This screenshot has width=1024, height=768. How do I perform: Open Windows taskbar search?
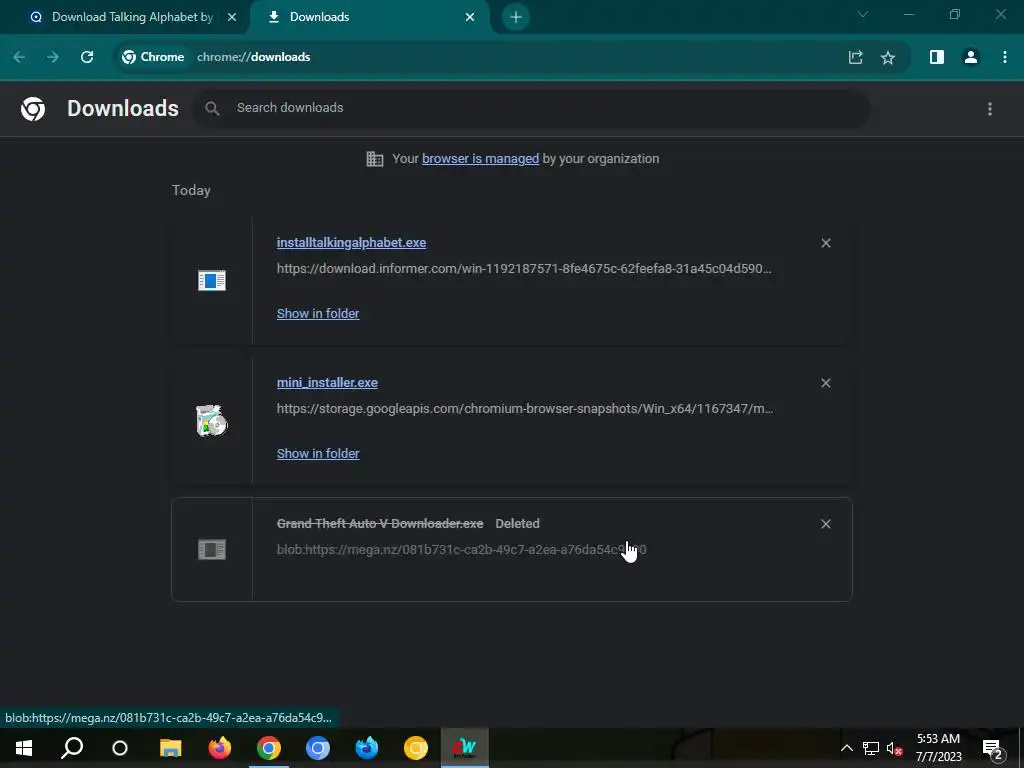point(72,748)
